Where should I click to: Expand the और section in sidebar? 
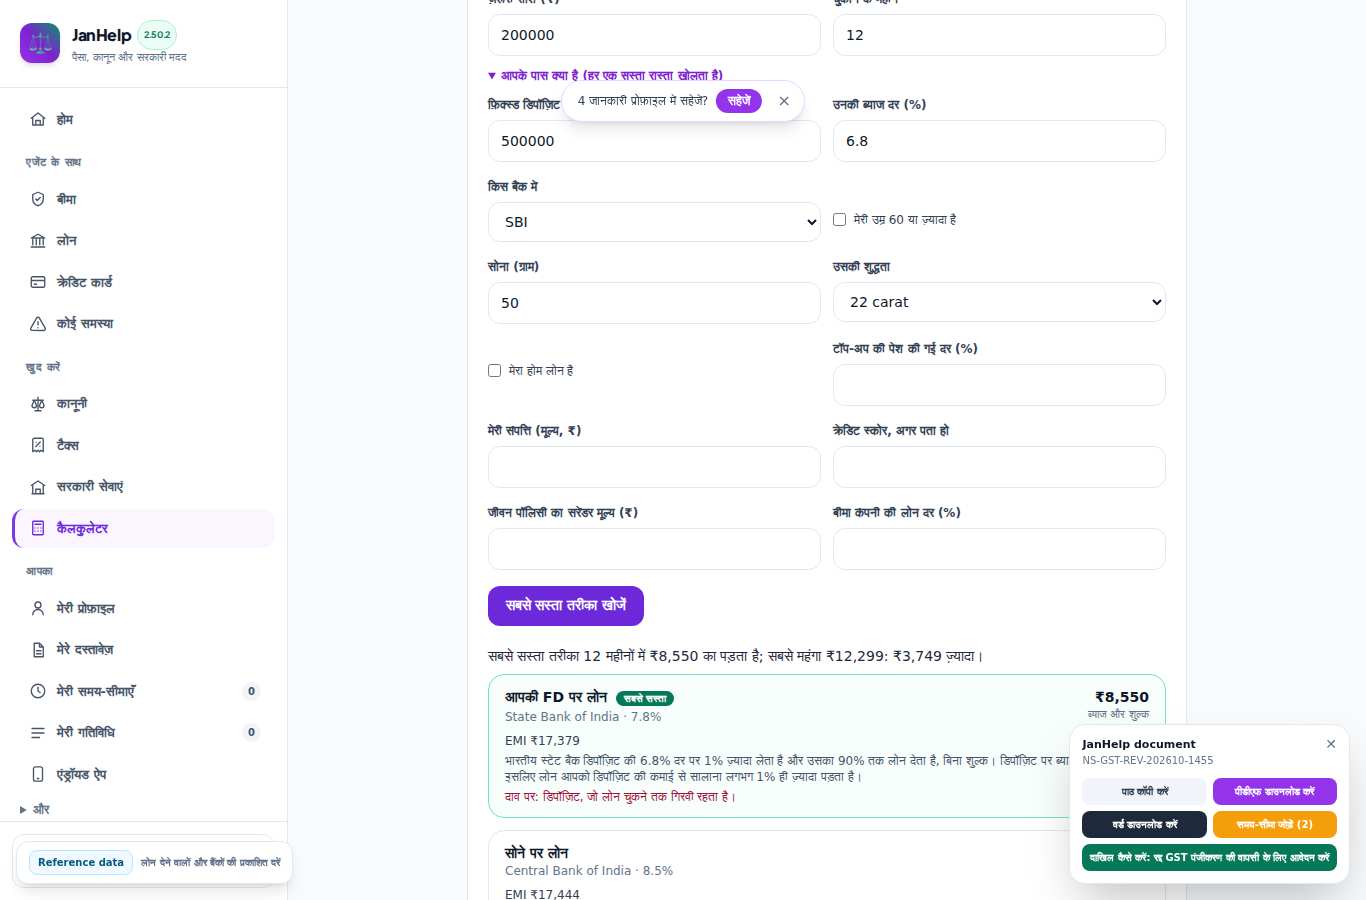pos(35,809)
